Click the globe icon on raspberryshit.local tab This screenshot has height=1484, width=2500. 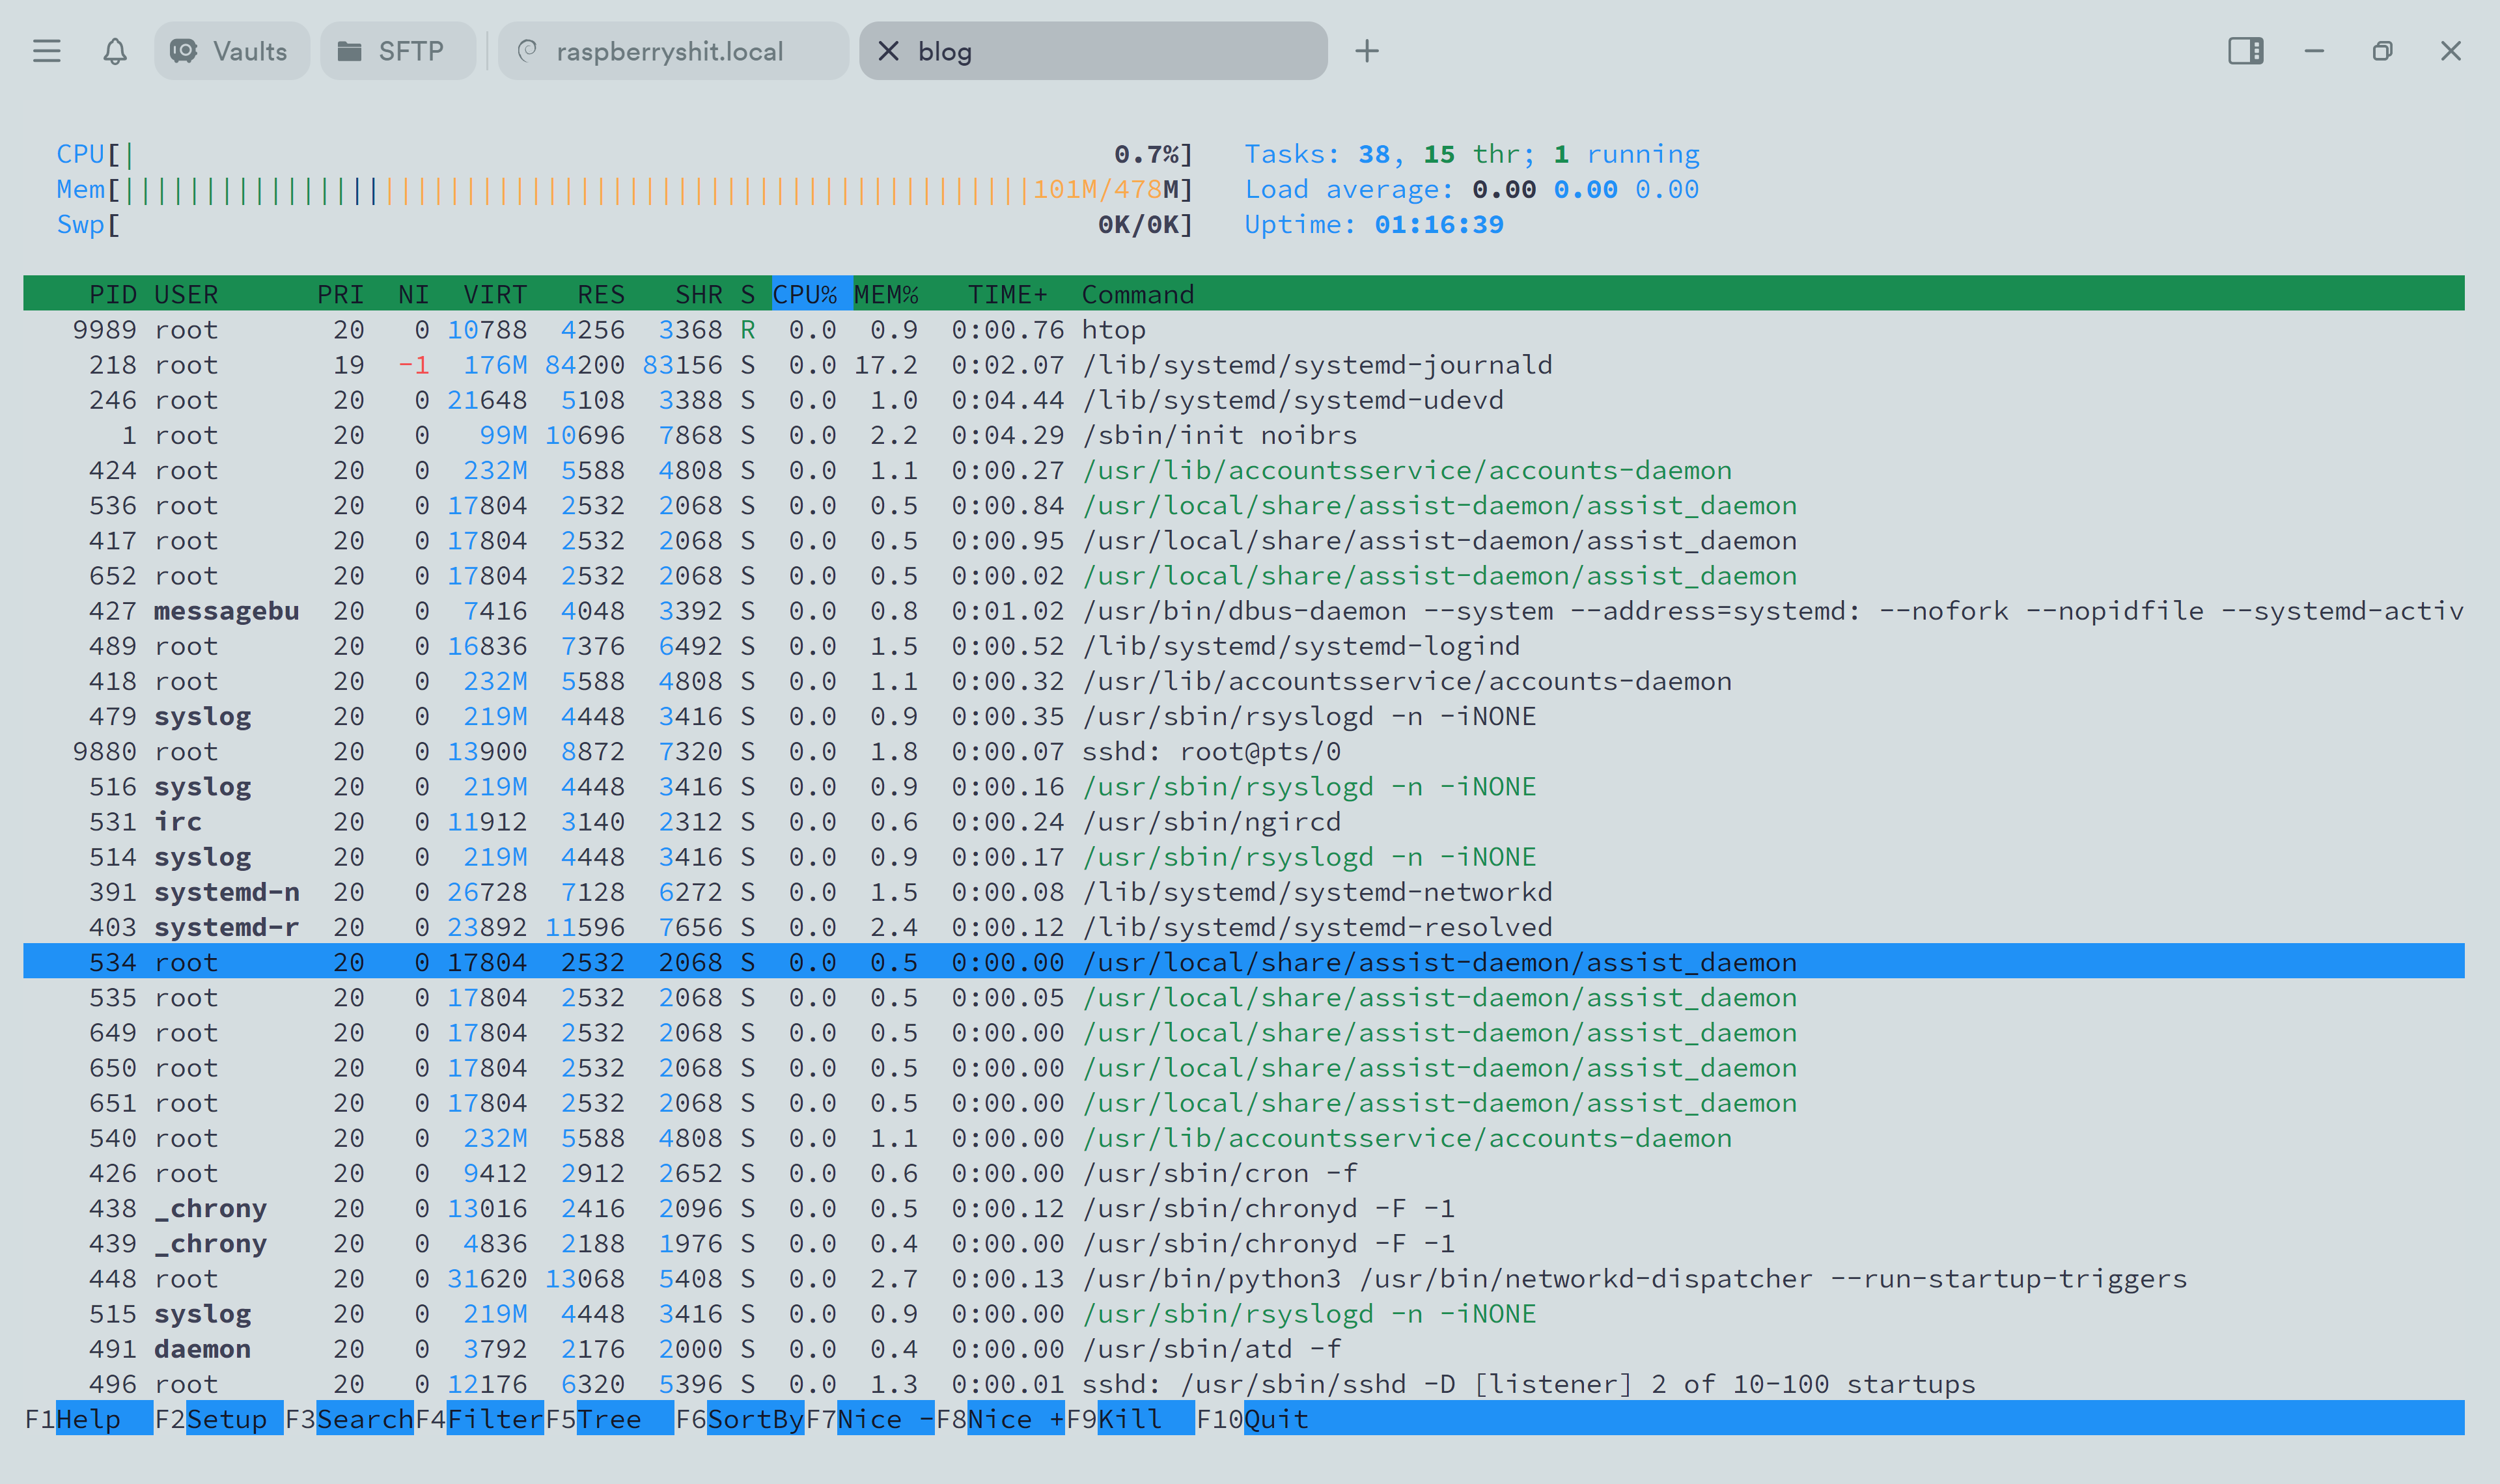click(529, 51)
